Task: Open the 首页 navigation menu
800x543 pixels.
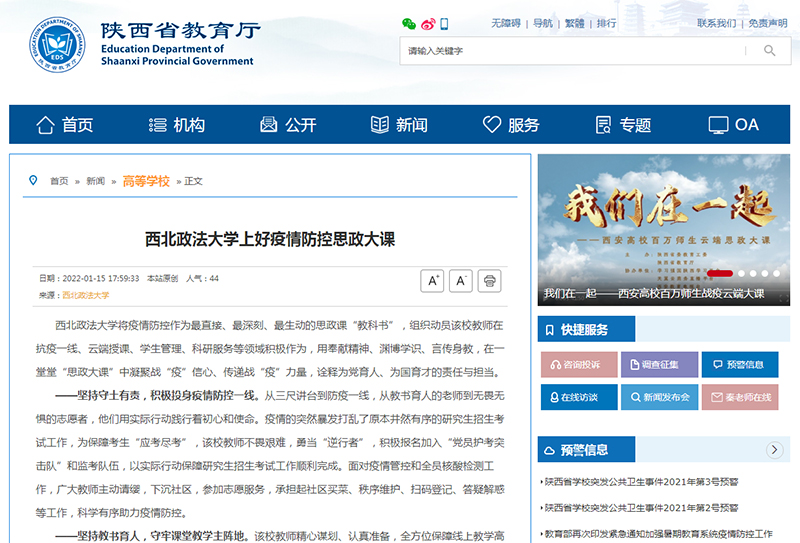Action: click(x=65, y=125)
